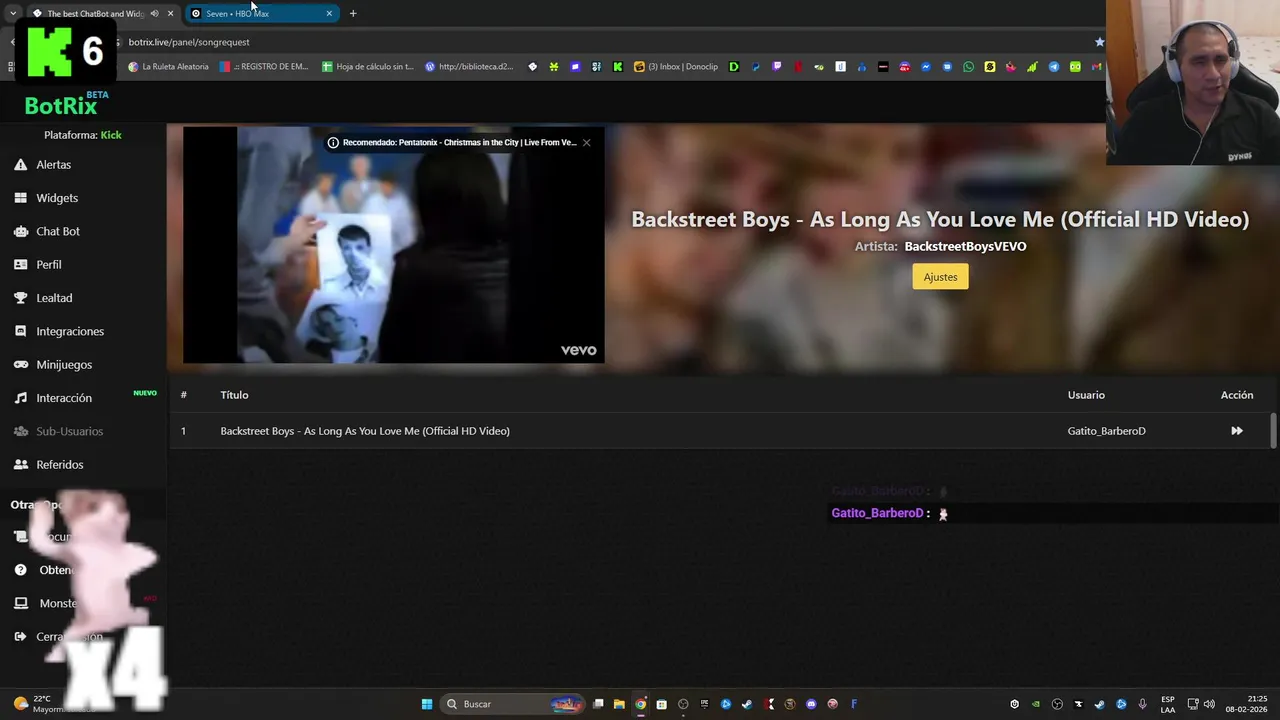Open the Referidos section
1280x720 pixels.
point(60,464)
